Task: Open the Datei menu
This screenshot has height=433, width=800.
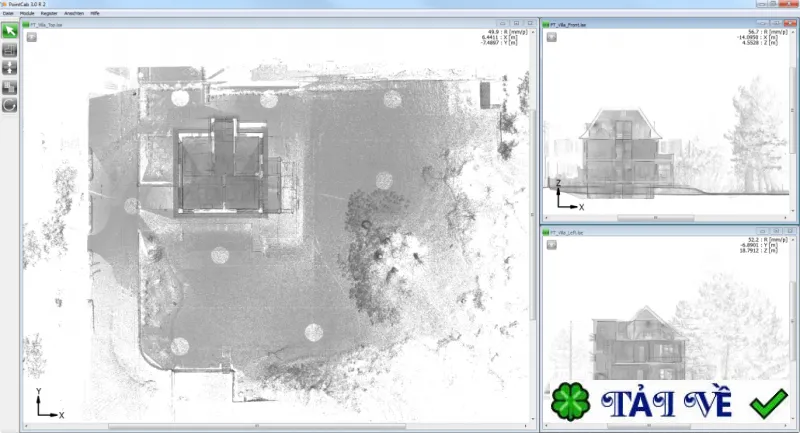Action: 8,13
